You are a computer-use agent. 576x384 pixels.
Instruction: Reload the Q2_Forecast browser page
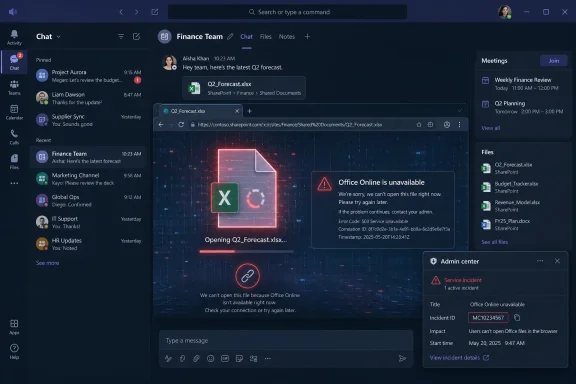coord(181,125)
